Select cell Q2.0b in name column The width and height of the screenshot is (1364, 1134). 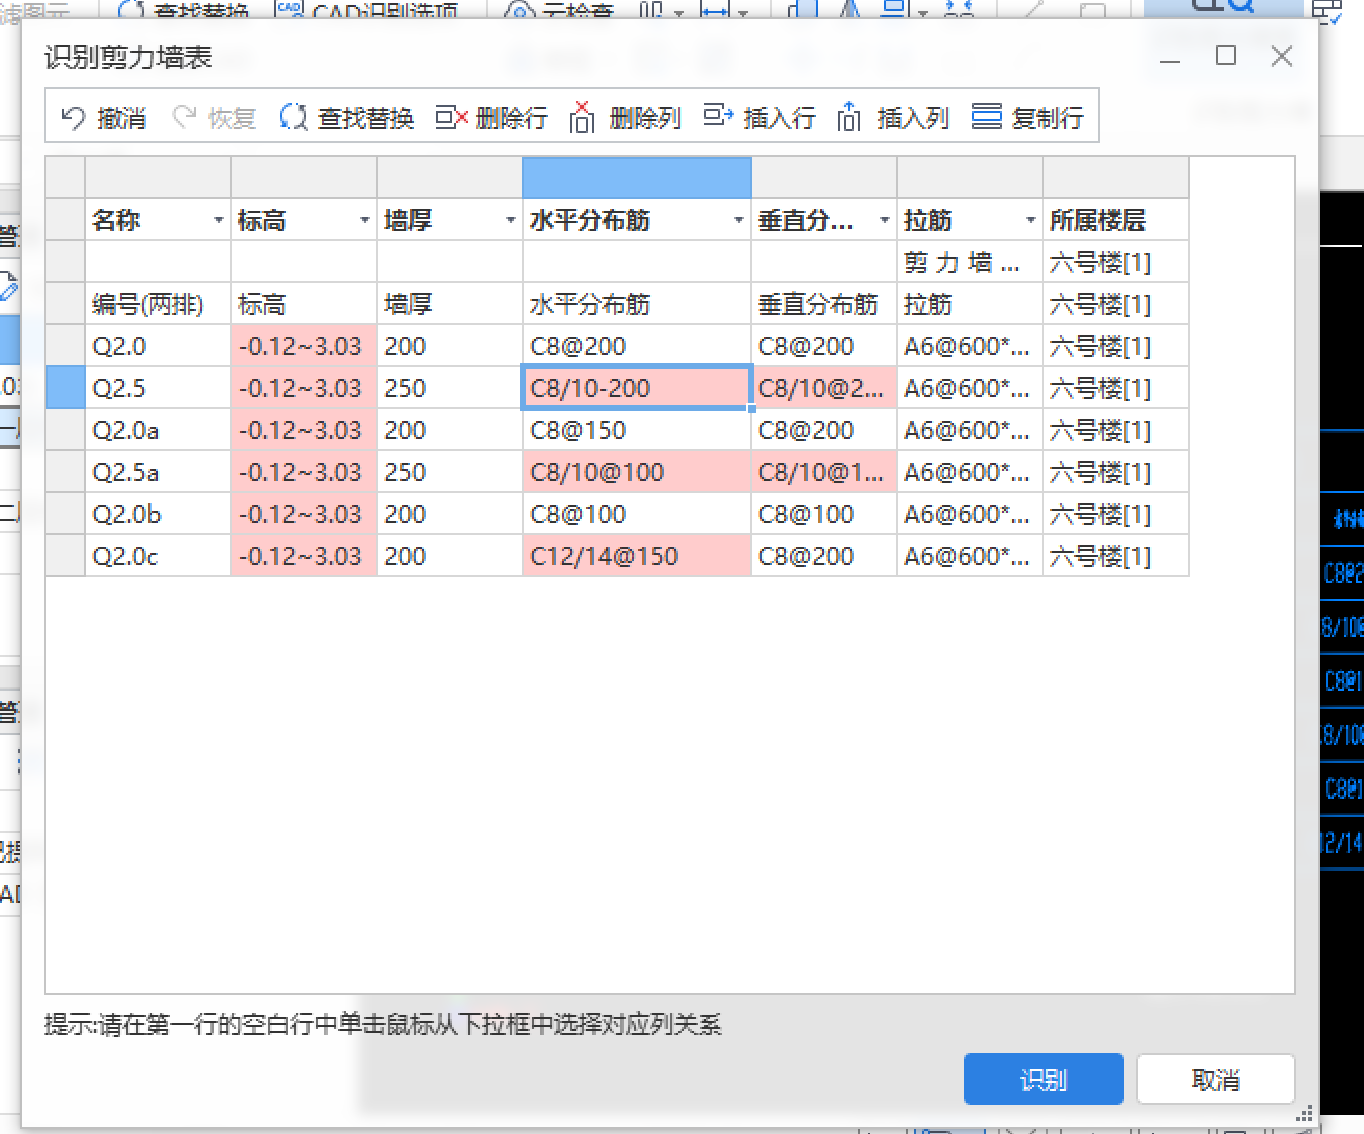coord(158,514)
